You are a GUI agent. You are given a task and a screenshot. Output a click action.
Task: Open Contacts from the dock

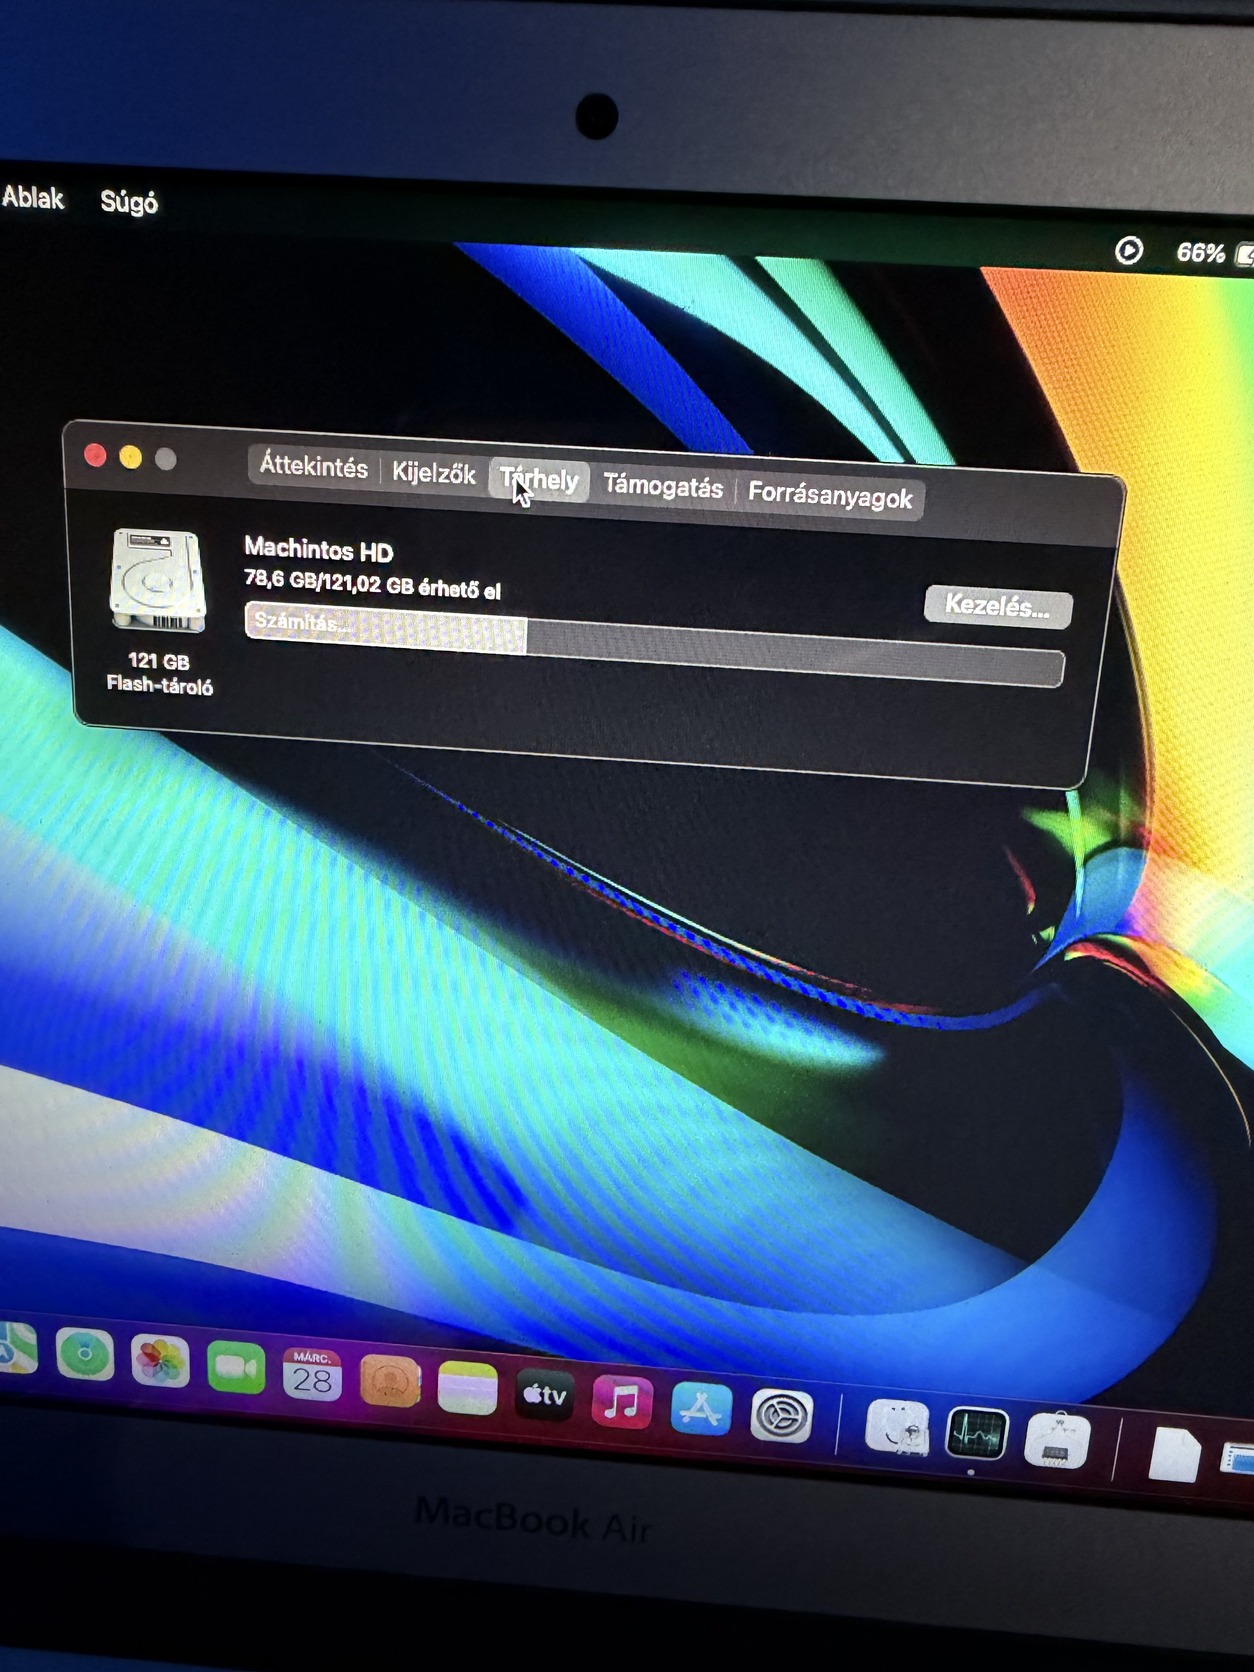[389, 1380]
